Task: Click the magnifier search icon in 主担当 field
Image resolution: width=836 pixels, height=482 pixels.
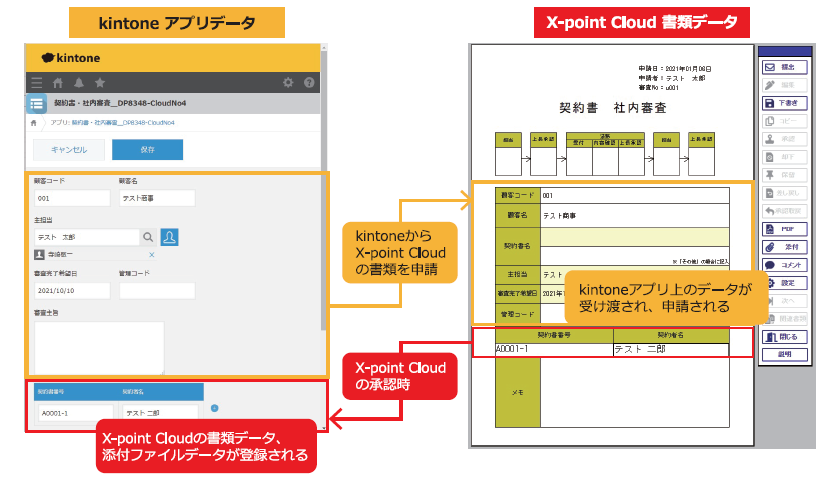Action: (x=148, y=237)
